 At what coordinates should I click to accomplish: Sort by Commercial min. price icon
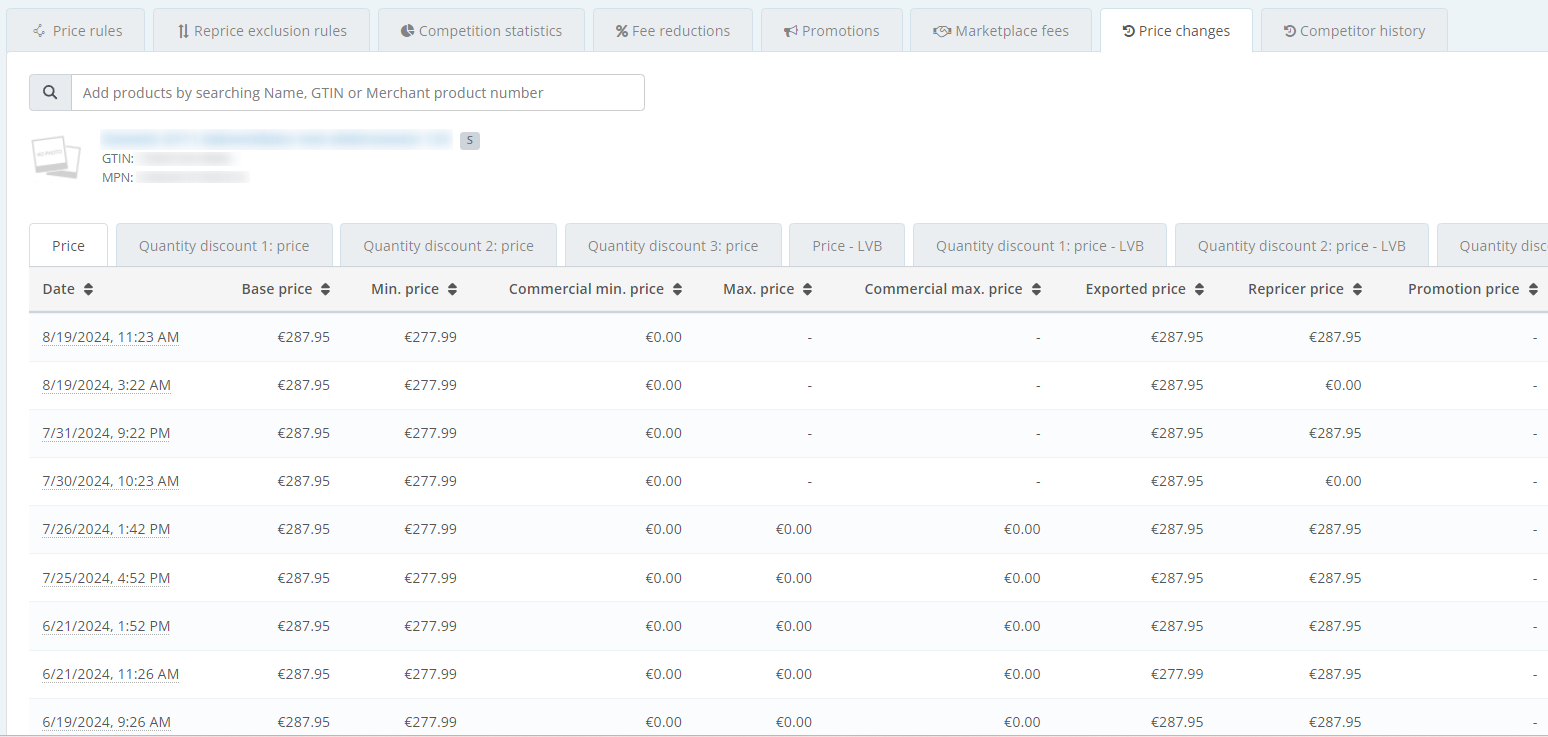point(677,289)
